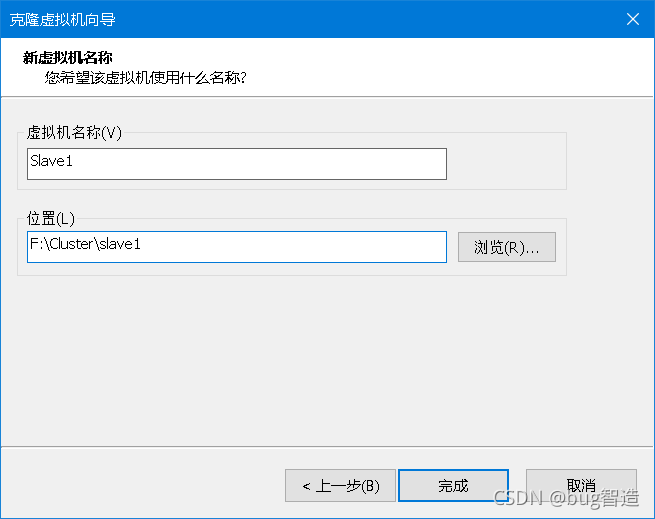The height and width of the screenshot is (519, 655).
Task: Select the 新虚拟机名称 heading text
Action: click(x=68, y=58)
